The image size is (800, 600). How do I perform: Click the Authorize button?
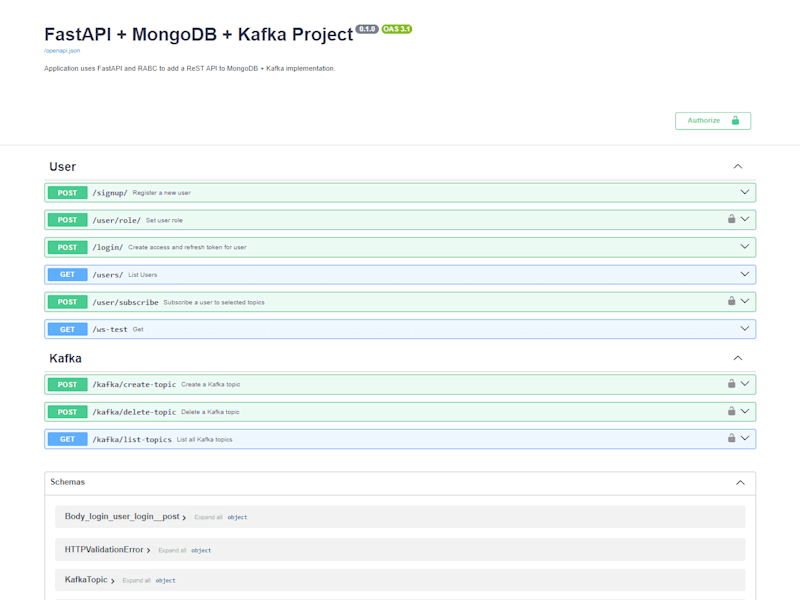713,121
